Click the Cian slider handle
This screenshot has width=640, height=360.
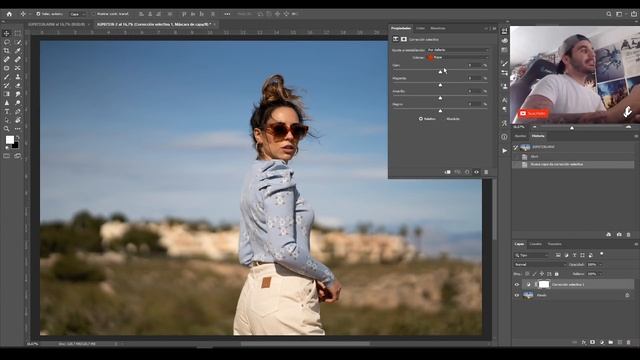click(440, 72)
